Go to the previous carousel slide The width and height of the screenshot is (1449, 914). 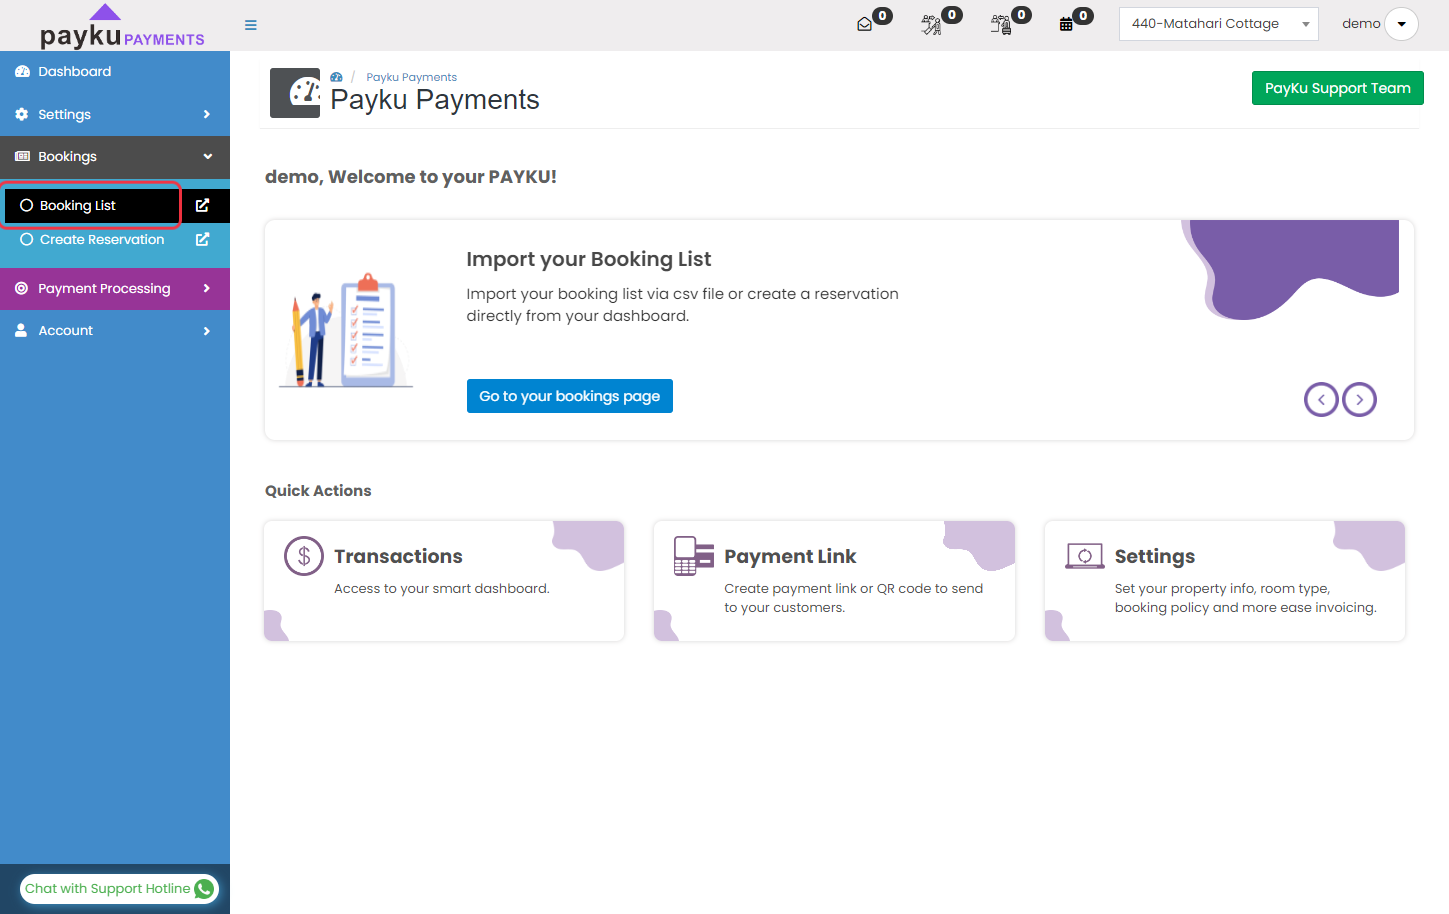(1321, 400)
